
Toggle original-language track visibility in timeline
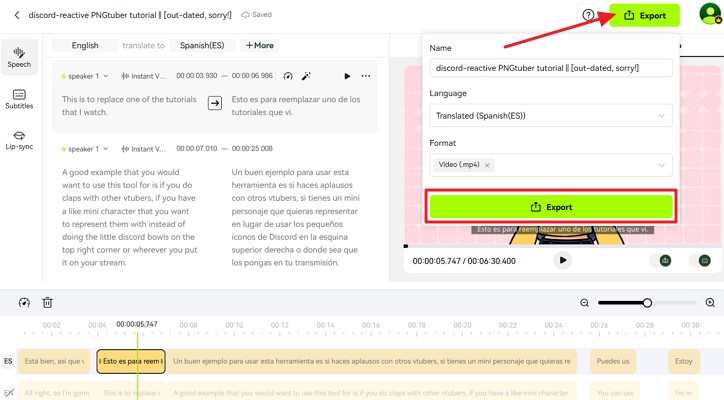coord(8,393)
